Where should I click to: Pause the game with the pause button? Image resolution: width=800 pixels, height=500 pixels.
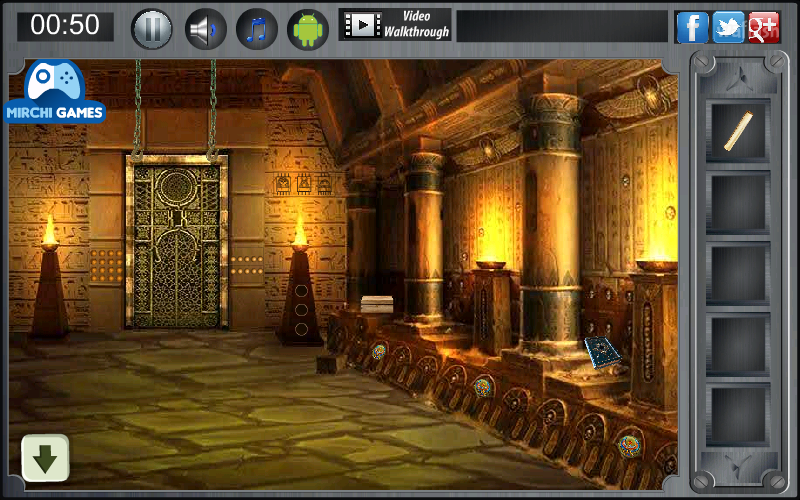pos(152,29)
